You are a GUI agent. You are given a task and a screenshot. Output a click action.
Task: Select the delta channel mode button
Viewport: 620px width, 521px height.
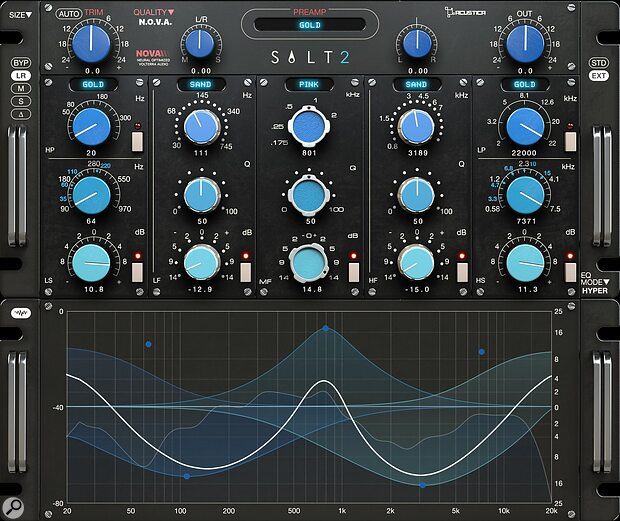click(x=21, y=114)
